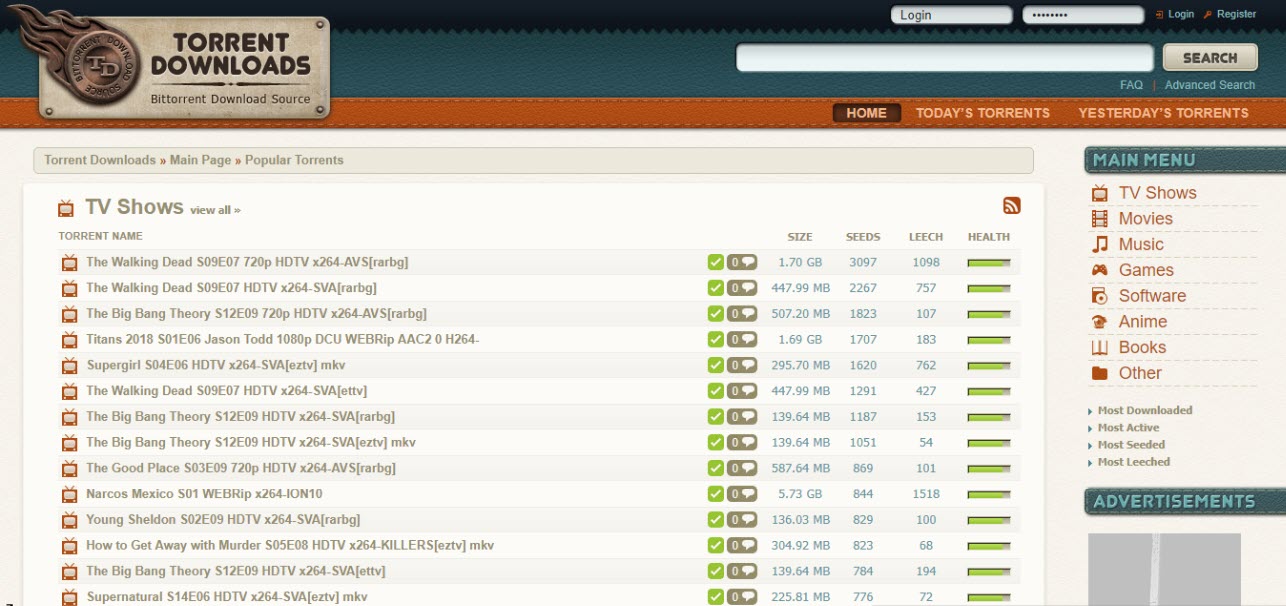Viewport: 1286px width, 606px height.
Task: Click the Music note icon in Main Menu
Action: point(1100,244)
